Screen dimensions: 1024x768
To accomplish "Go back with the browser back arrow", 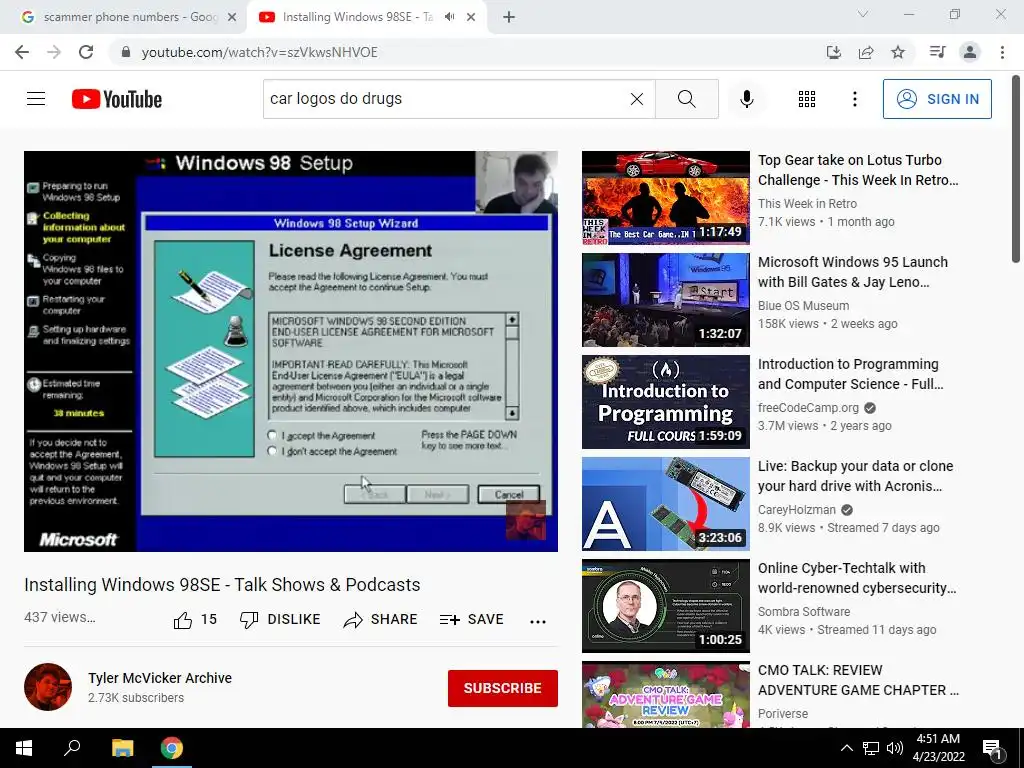I will 22,52.
